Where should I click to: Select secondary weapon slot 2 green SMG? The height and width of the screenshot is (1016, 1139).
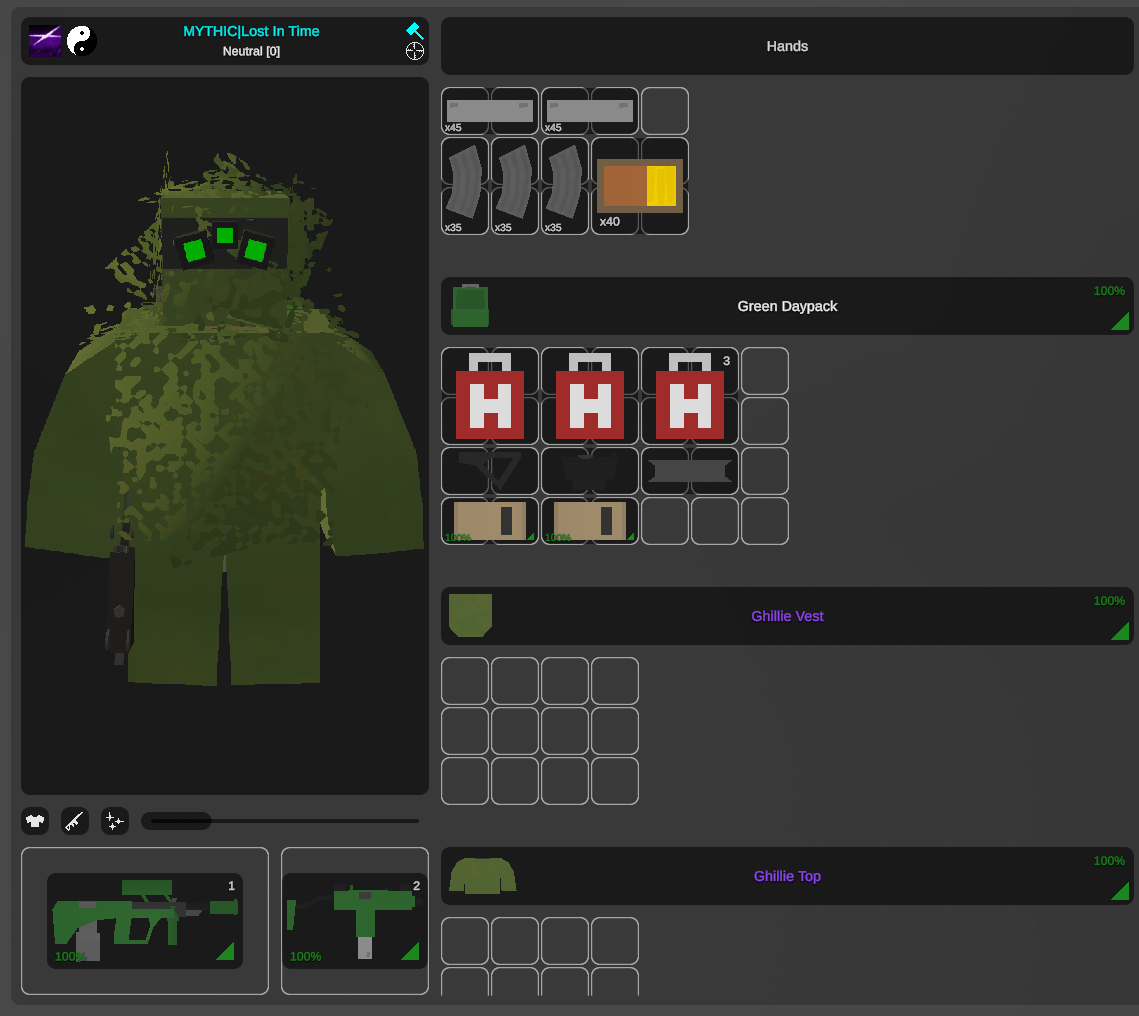tap(355, 921)
